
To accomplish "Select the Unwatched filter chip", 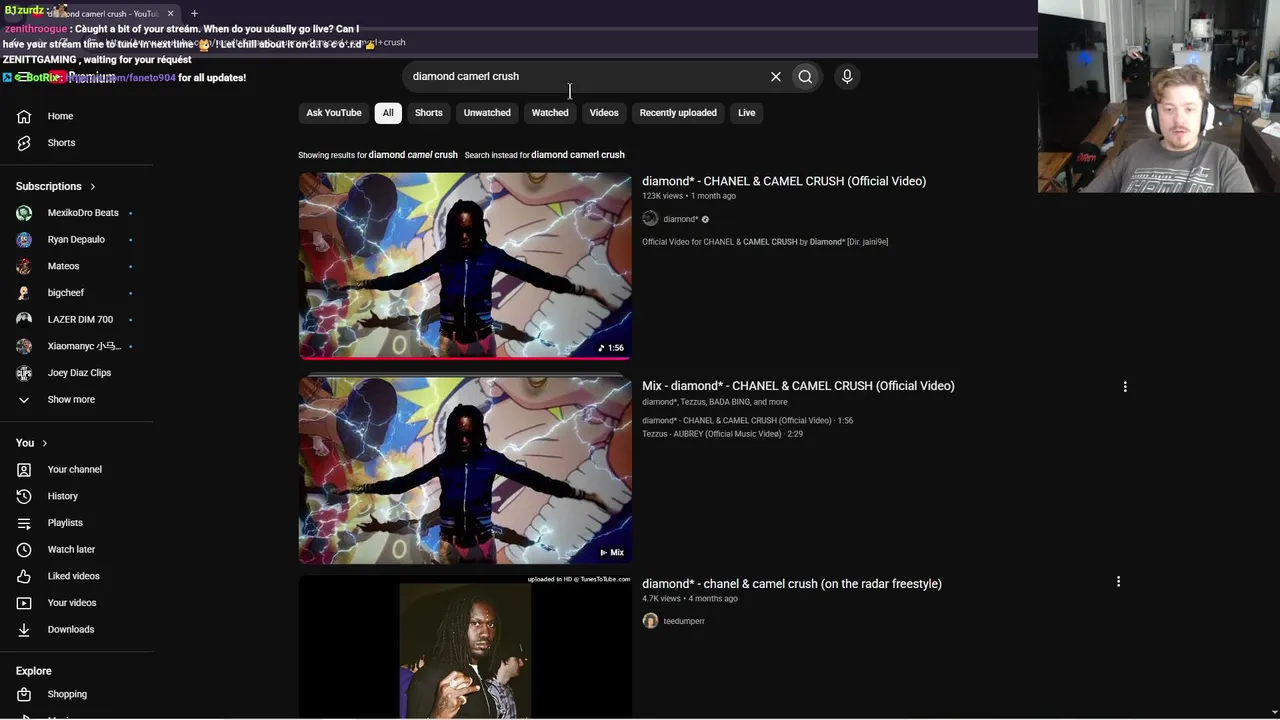I will pyautogui.click(x=487, y=113).
